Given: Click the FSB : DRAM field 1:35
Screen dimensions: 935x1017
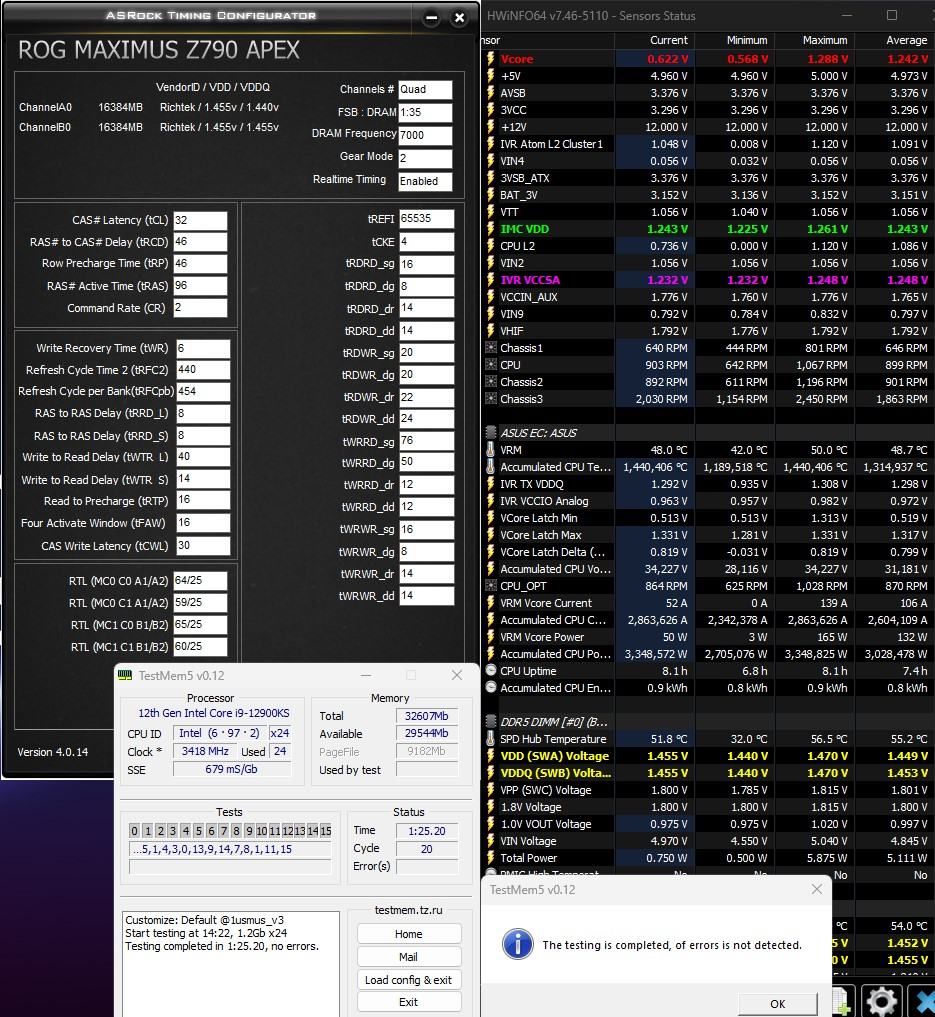Looking at the screenshot, I should coord(425,112).
